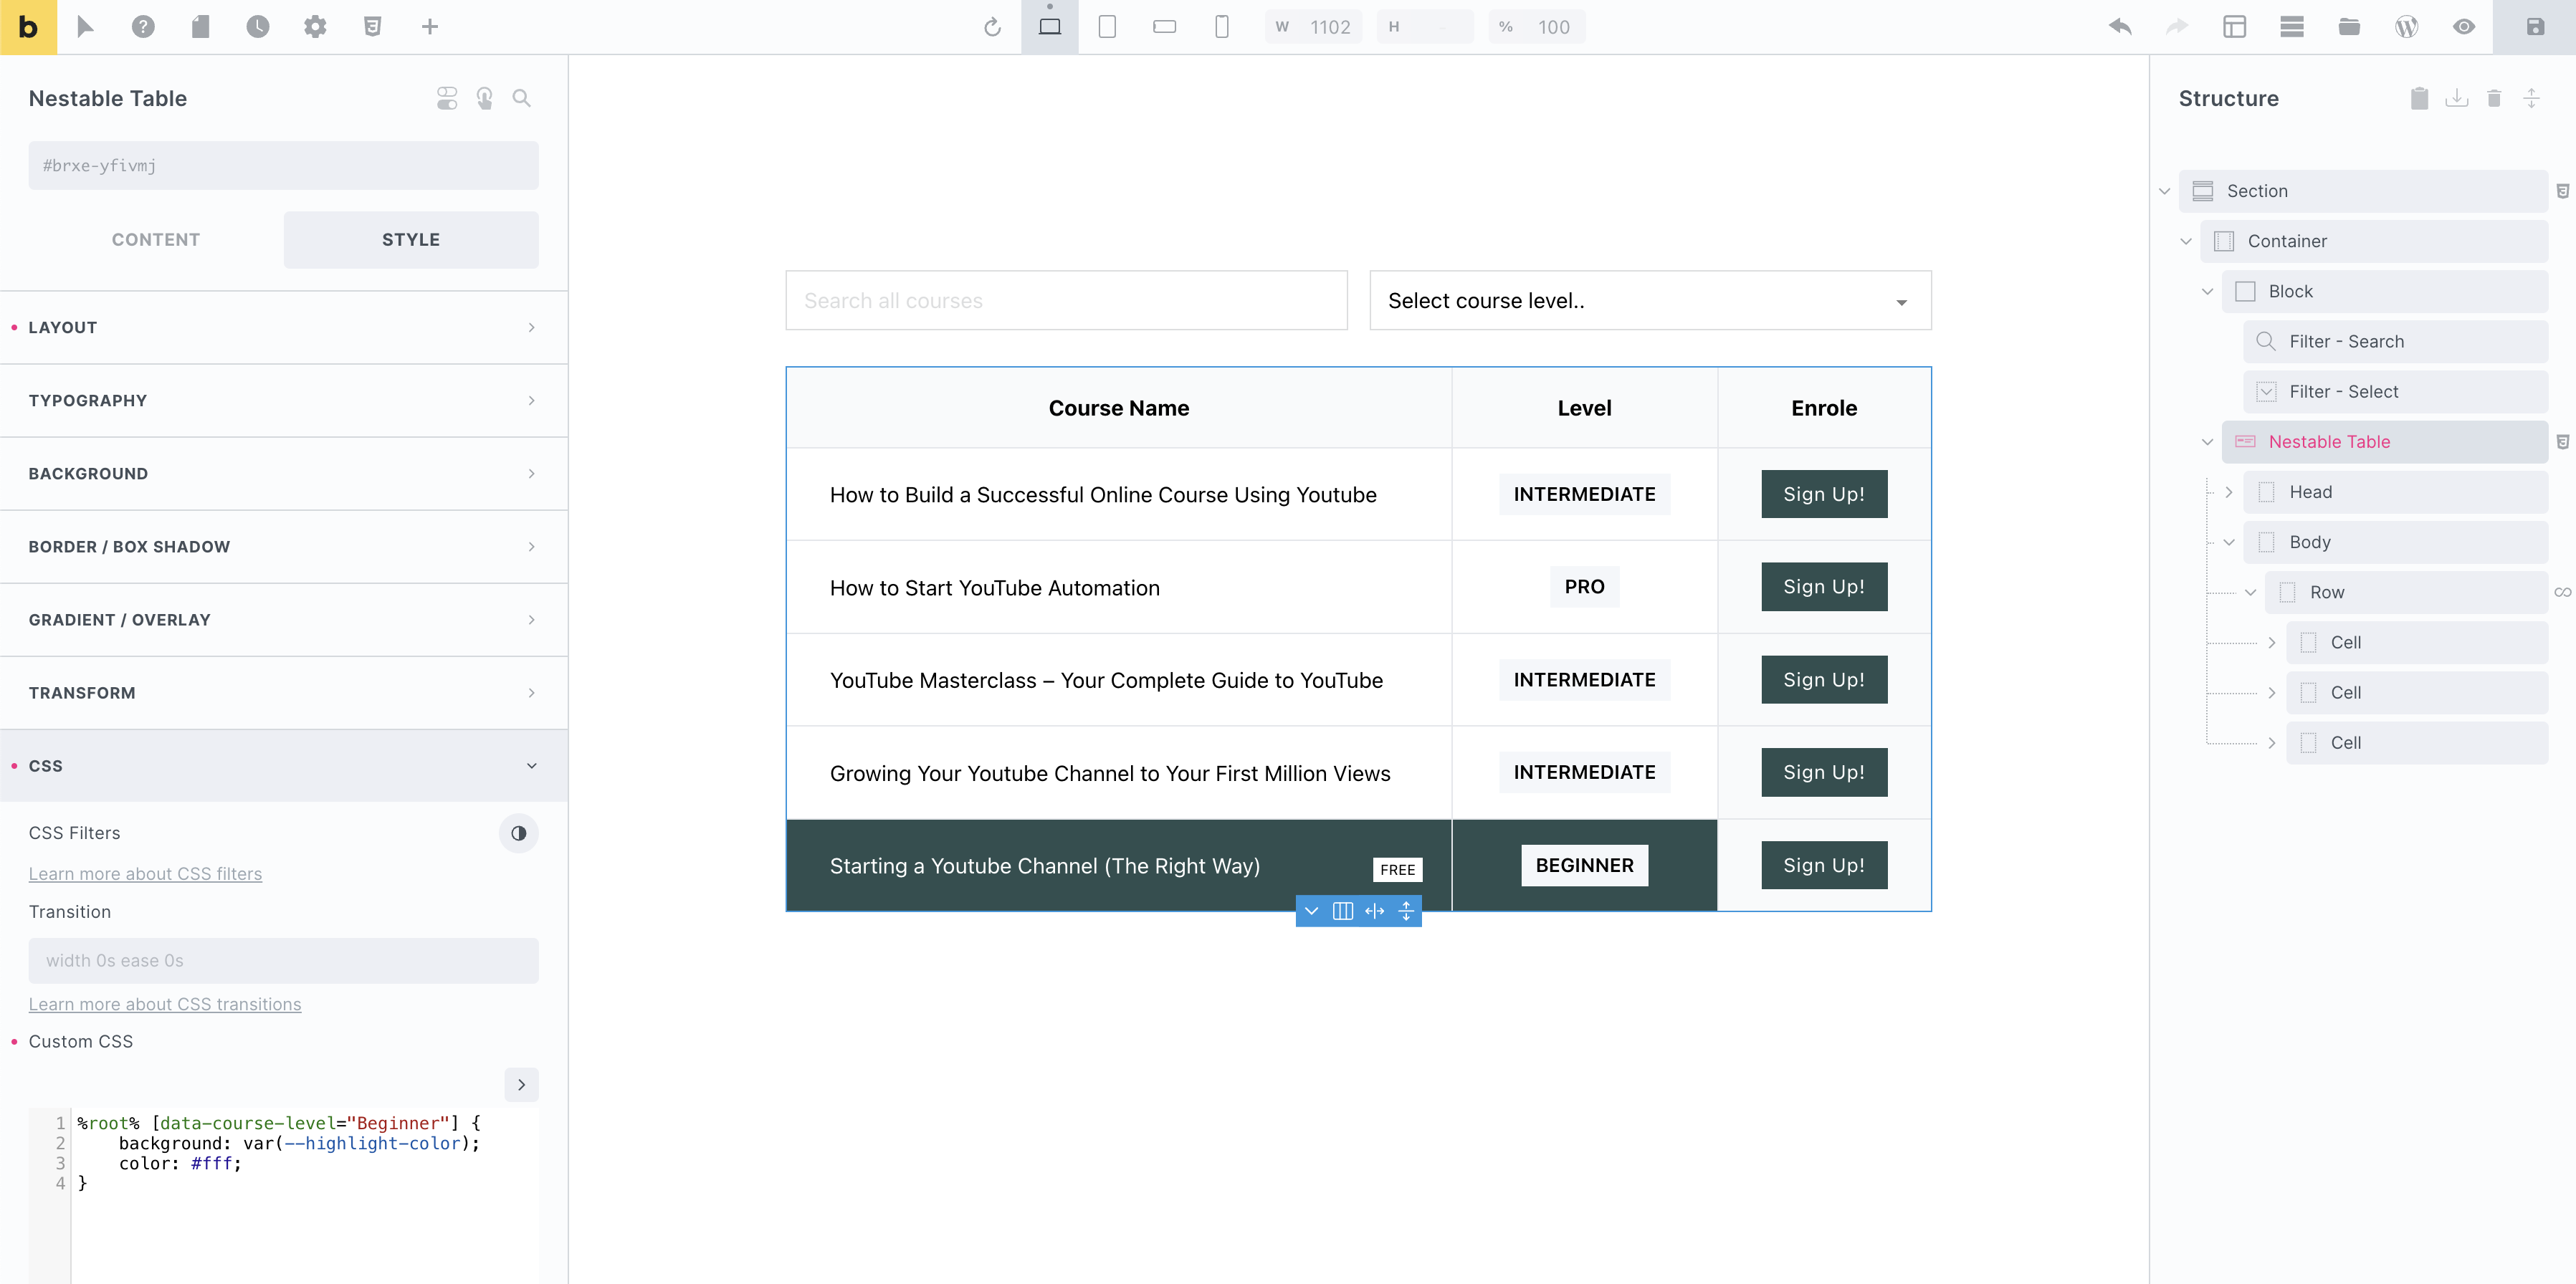Toggle the CSS Filters inversion control
Viewport: 2576px width, 1284px height.
tap(519, 833)
